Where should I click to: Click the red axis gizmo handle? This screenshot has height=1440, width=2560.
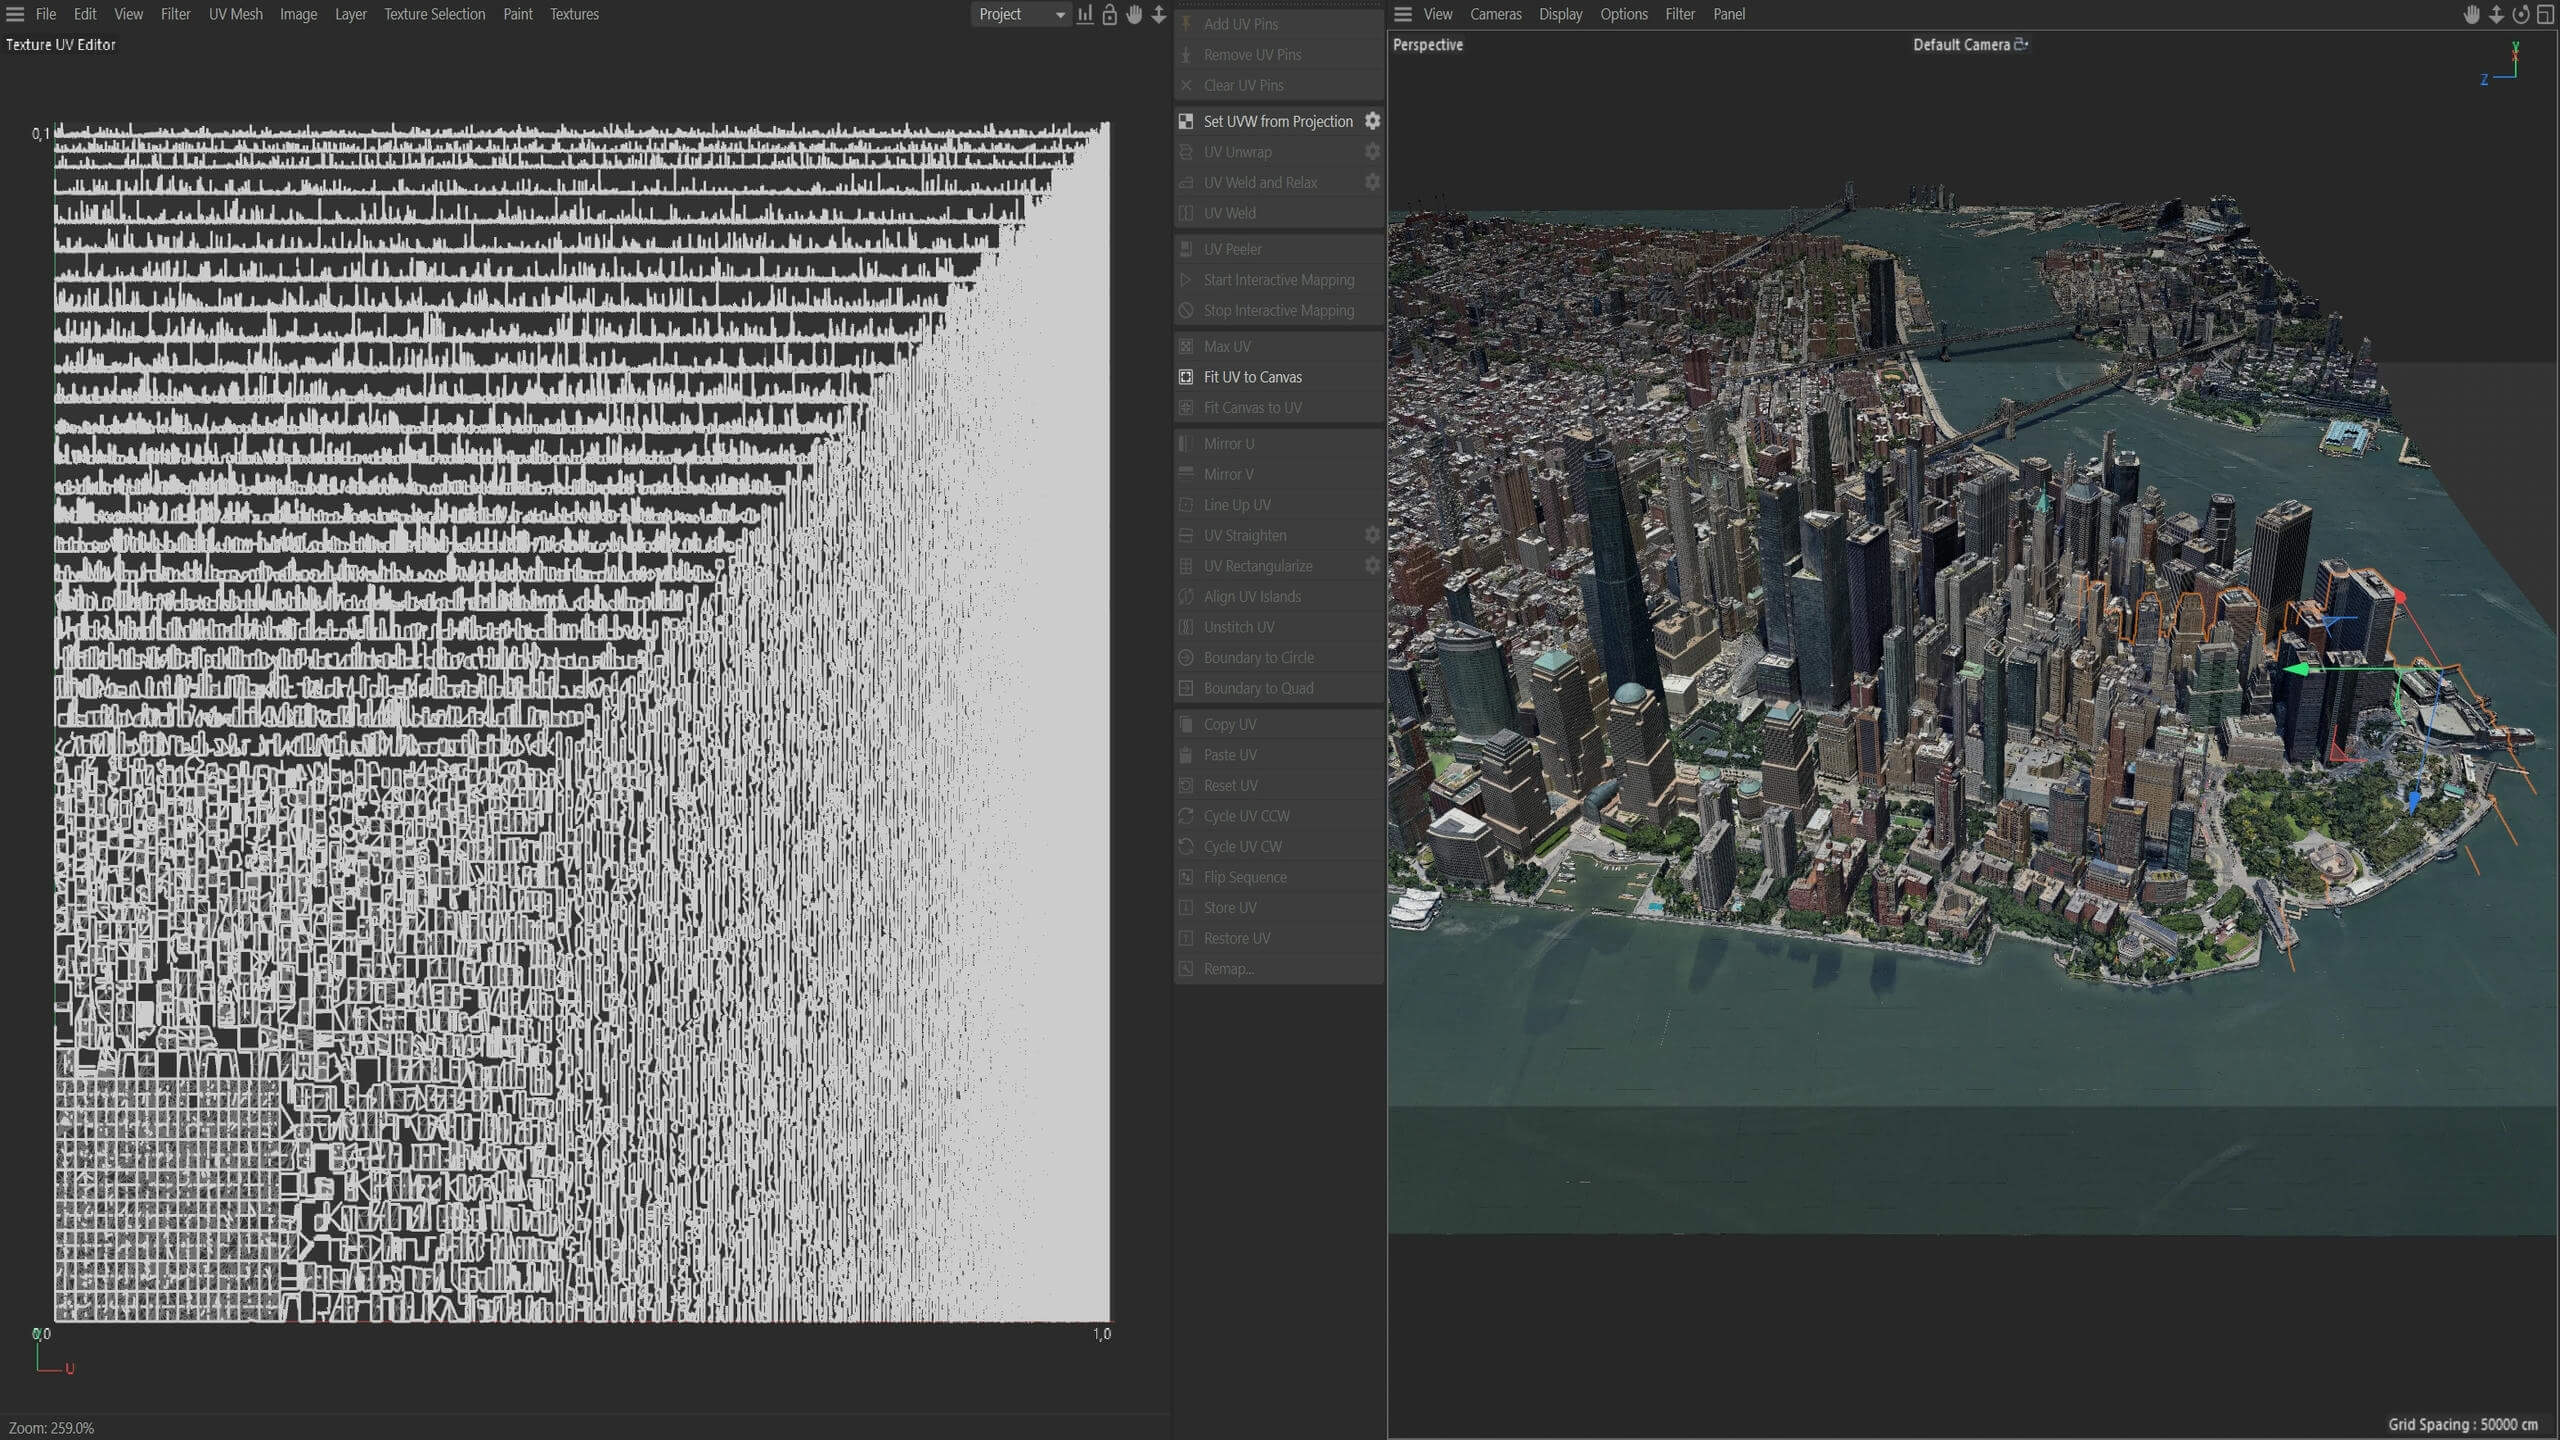[2399, 597]
